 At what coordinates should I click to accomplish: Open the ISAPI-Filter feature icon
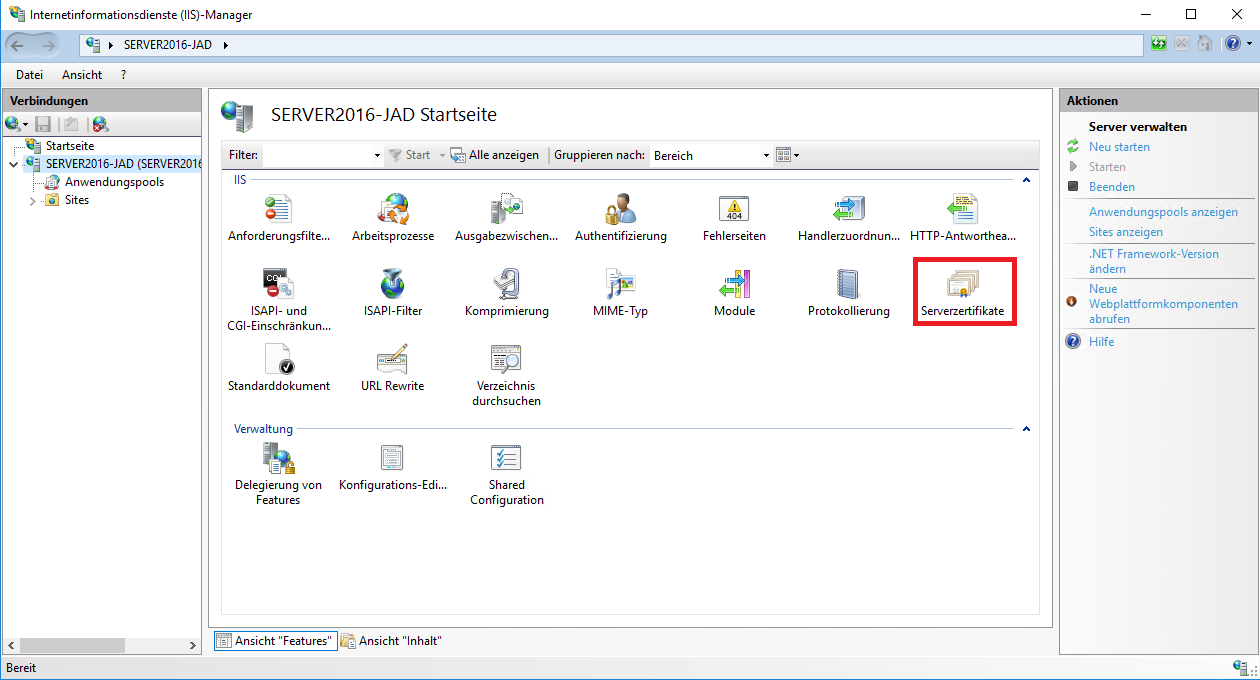tap(392, 285)
